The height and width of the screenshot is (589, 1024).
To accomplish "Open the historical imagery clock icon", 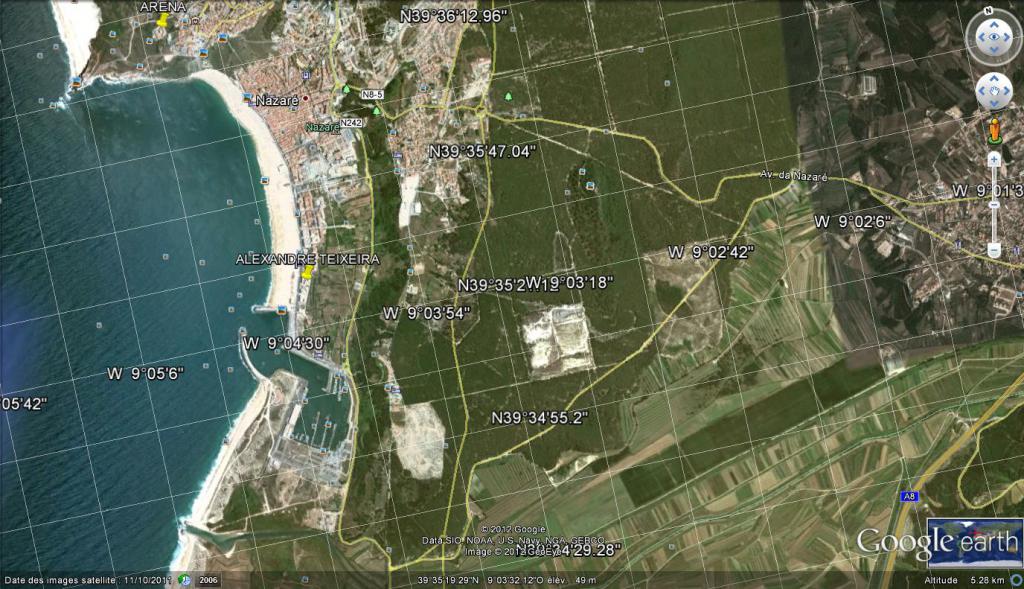I will [184, 580].
